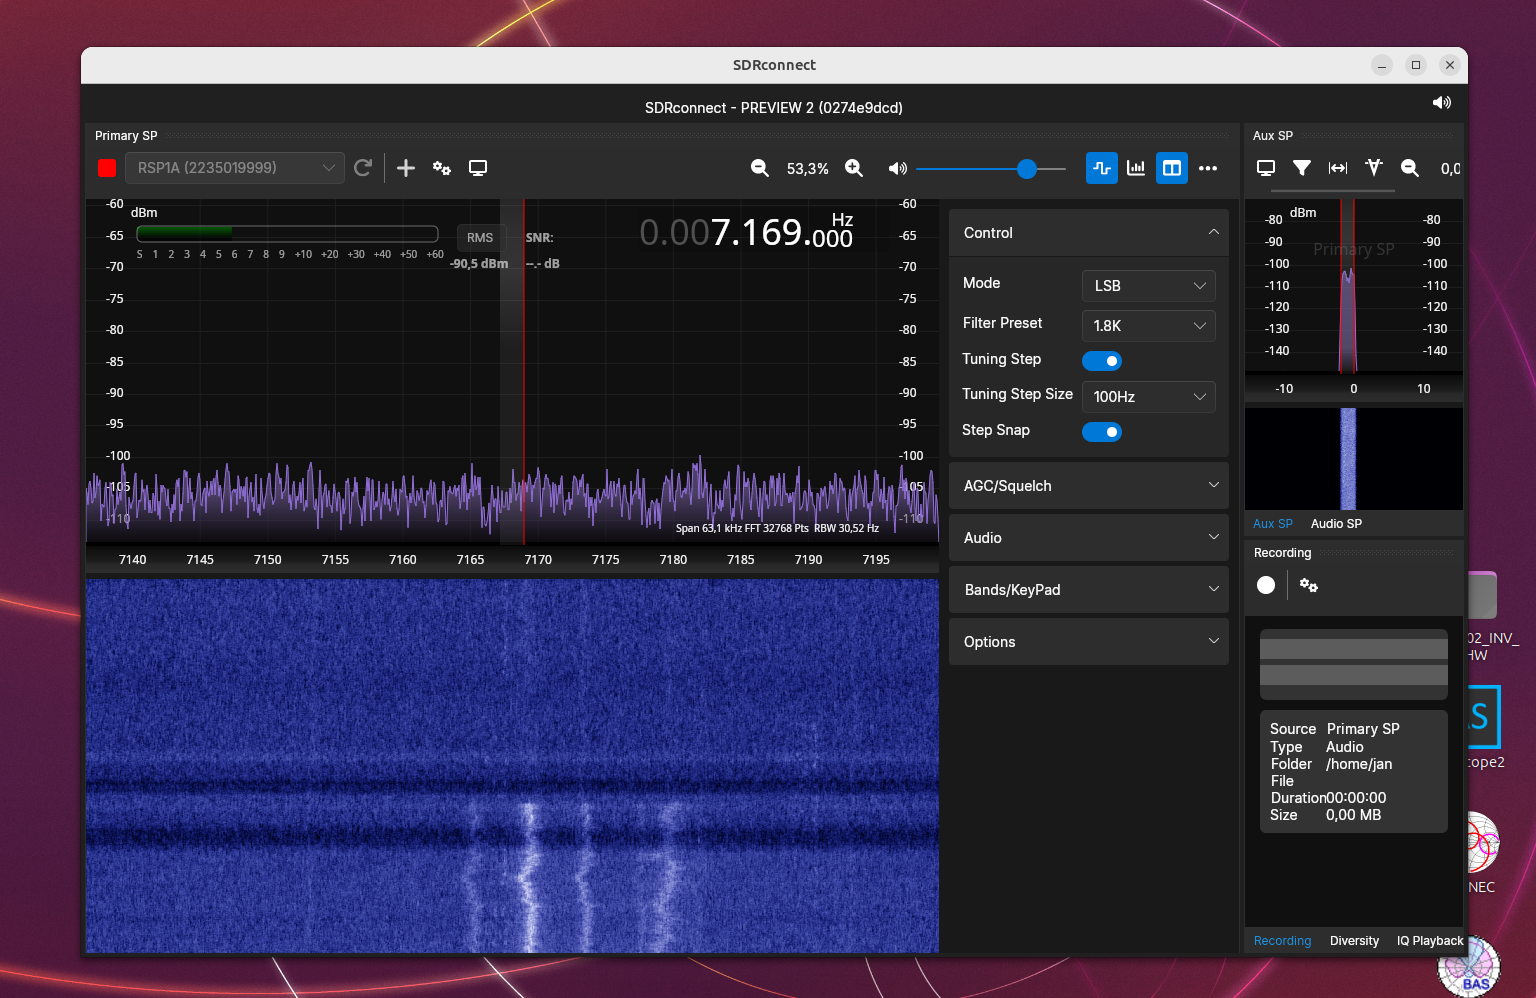Select the Recording tab at bottom
The height and width of the screenshot is (998, 1536).
[x=1282, y=941]
